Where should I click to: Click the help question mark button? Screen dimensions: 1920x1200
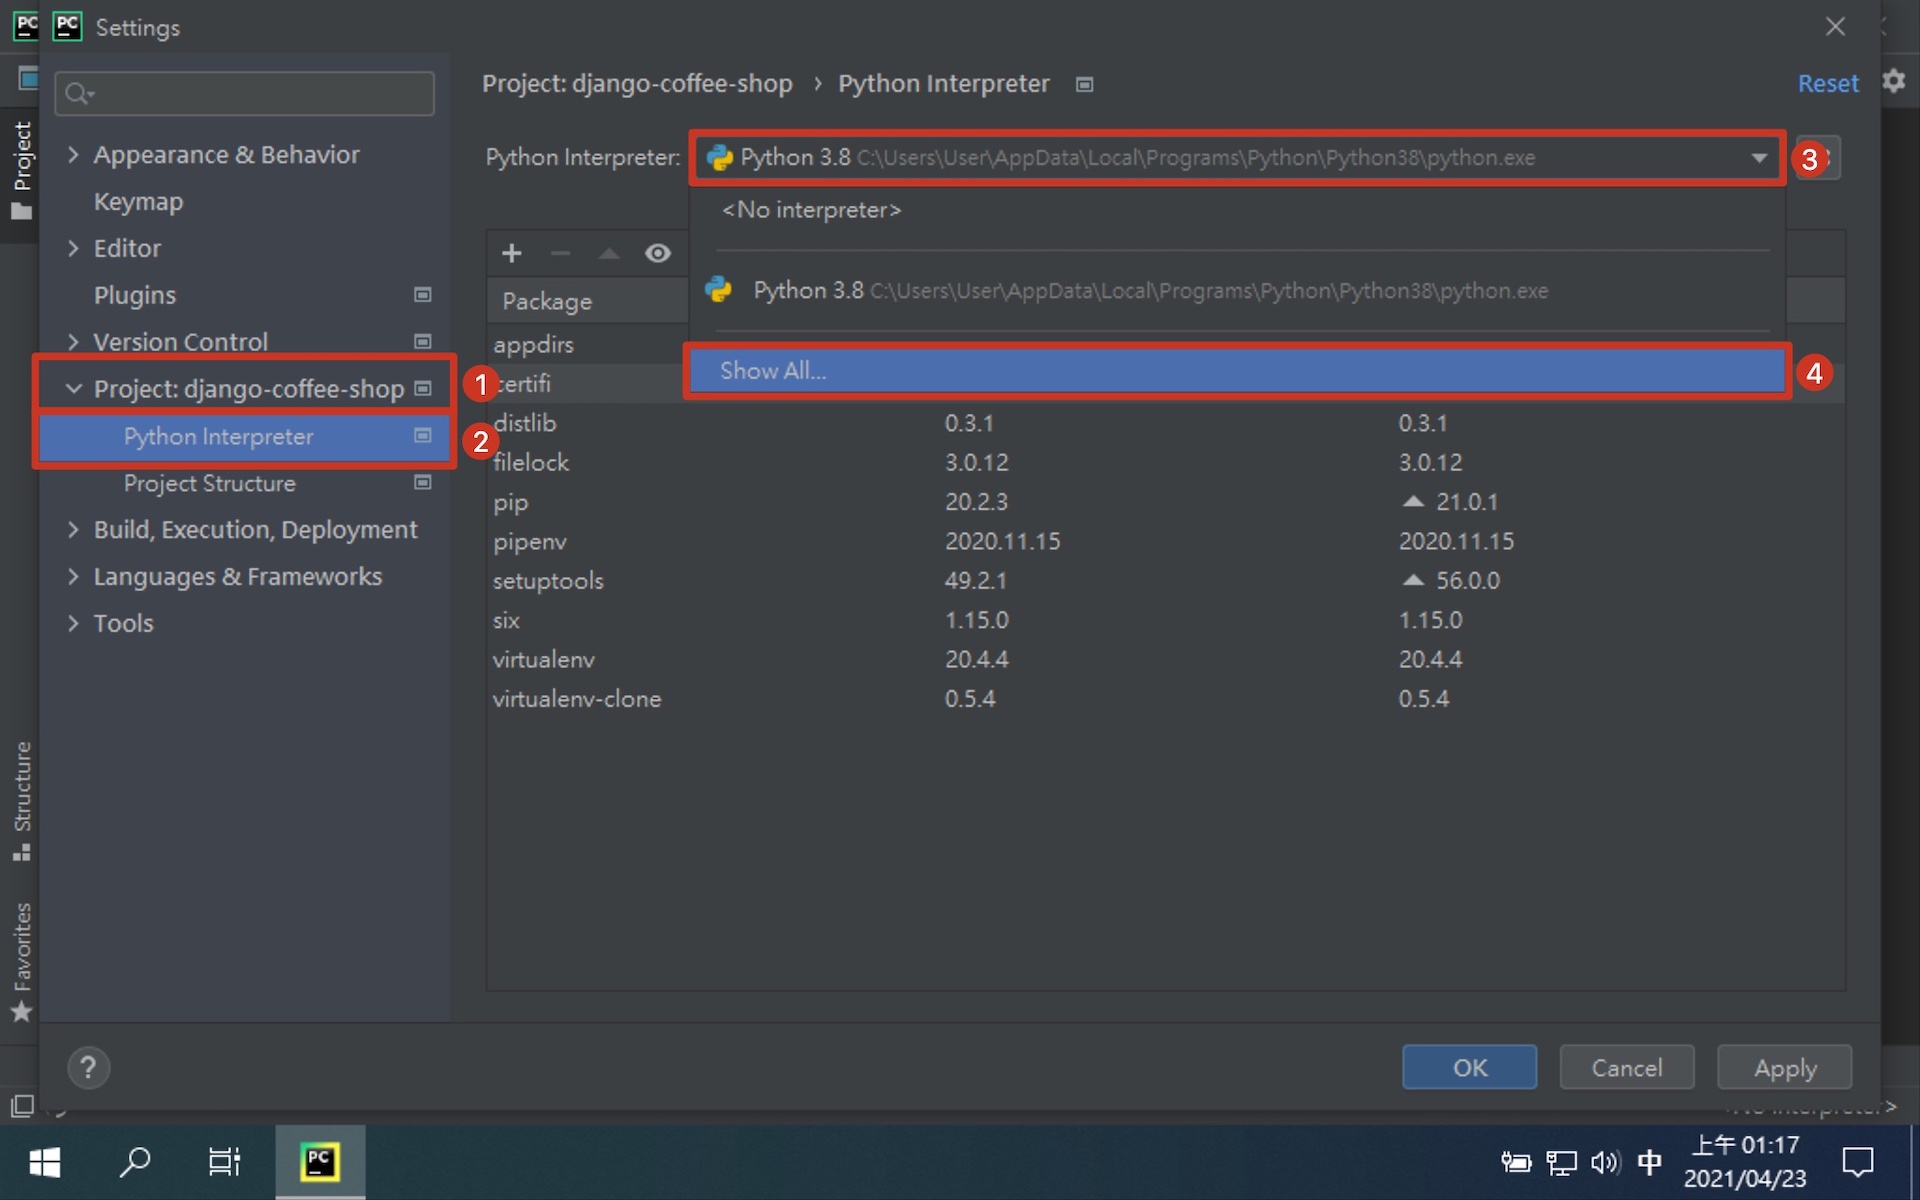coord(88,1067)
